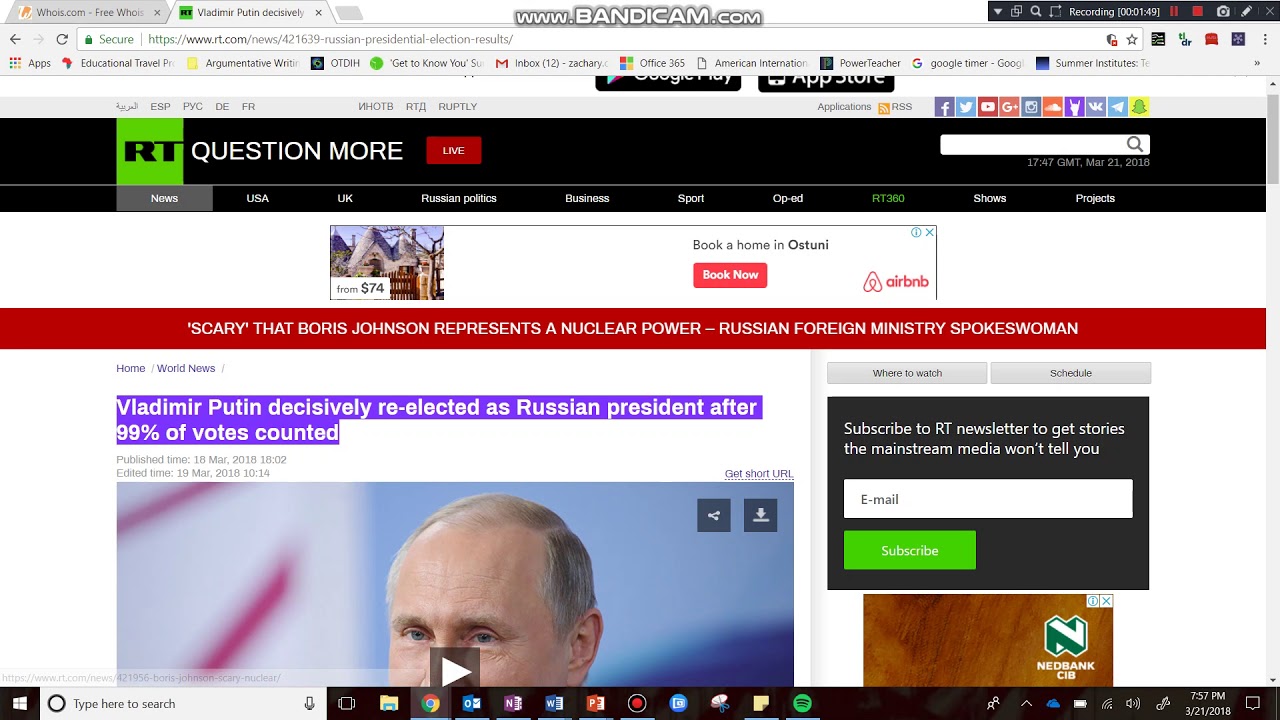The image size is (1280, 720).
Task: Take a Bandicam screenshot with camera icon
Action: 1223,11
